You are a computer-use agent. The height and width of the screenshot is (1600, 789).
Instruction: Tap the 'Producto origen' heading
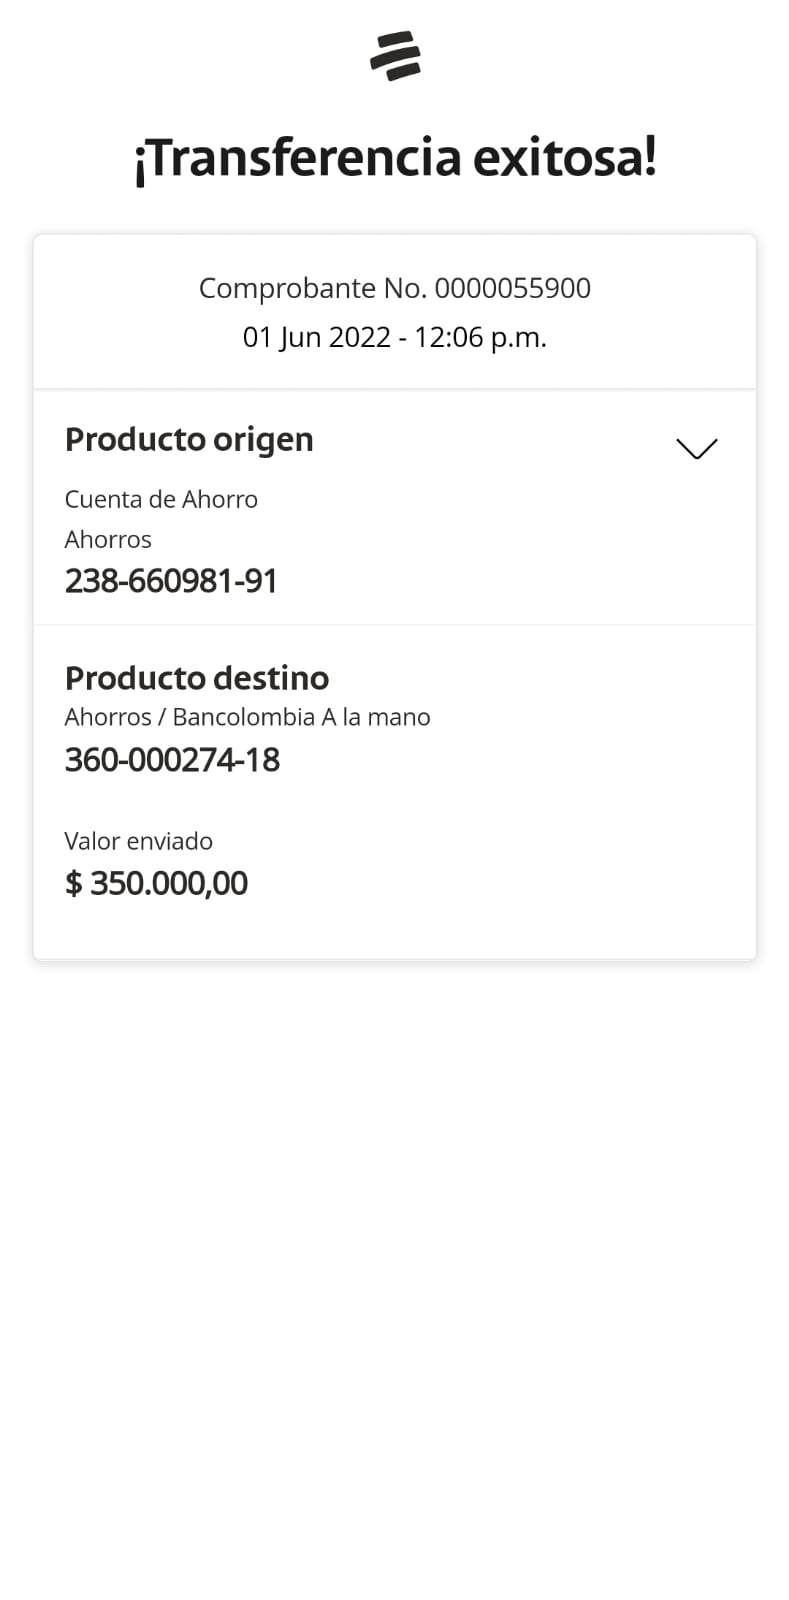tap(189, 439)
